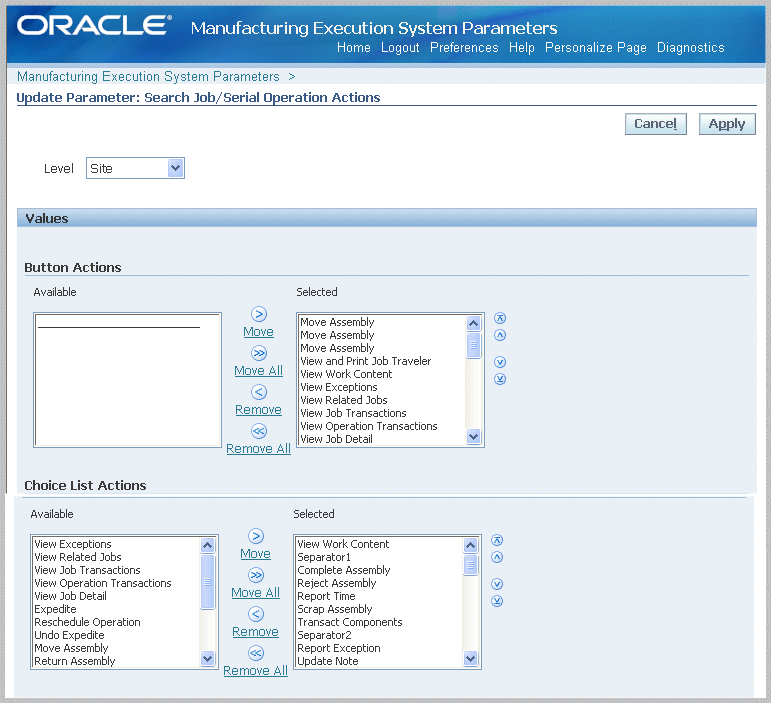Click Remove arrow icon in Choice List Actions
771x703 pixels.
tap(256, 614)
